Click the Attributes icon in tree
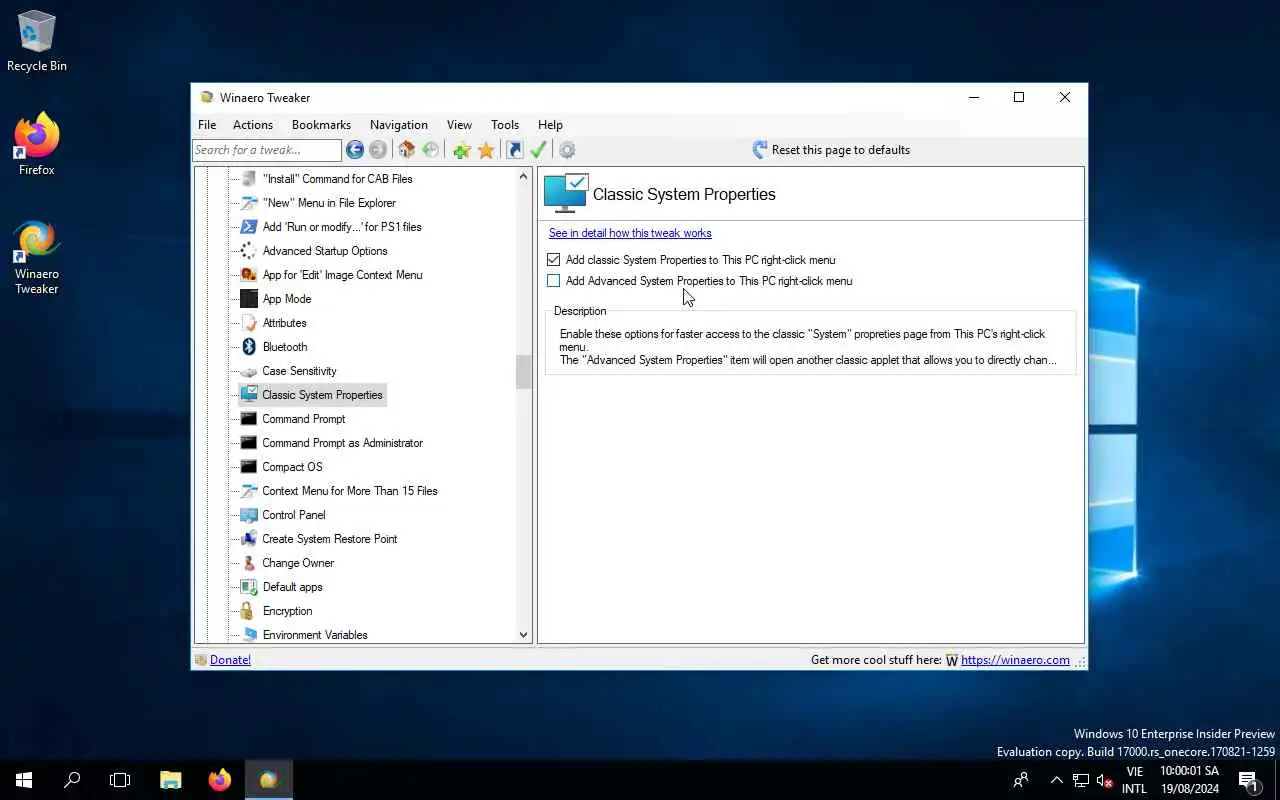Screen dimensions: 1280x800 (x=249, y=323)
